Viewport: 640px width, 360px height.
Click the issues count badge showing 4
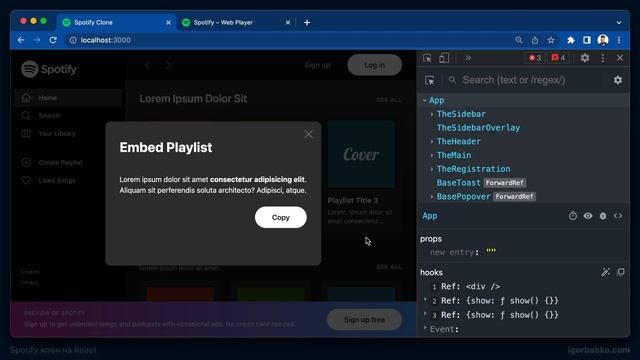pyautogui.click(x=558, y=58)
